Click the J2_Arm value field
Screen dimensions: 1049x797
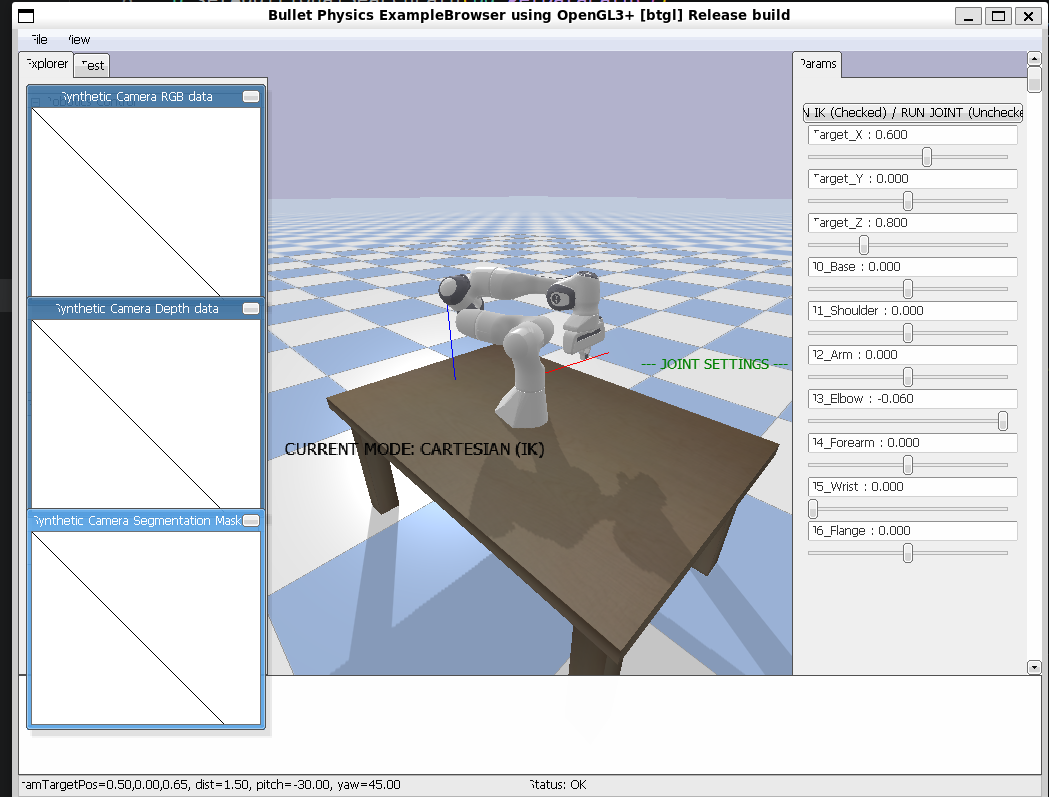pos(913,355)
